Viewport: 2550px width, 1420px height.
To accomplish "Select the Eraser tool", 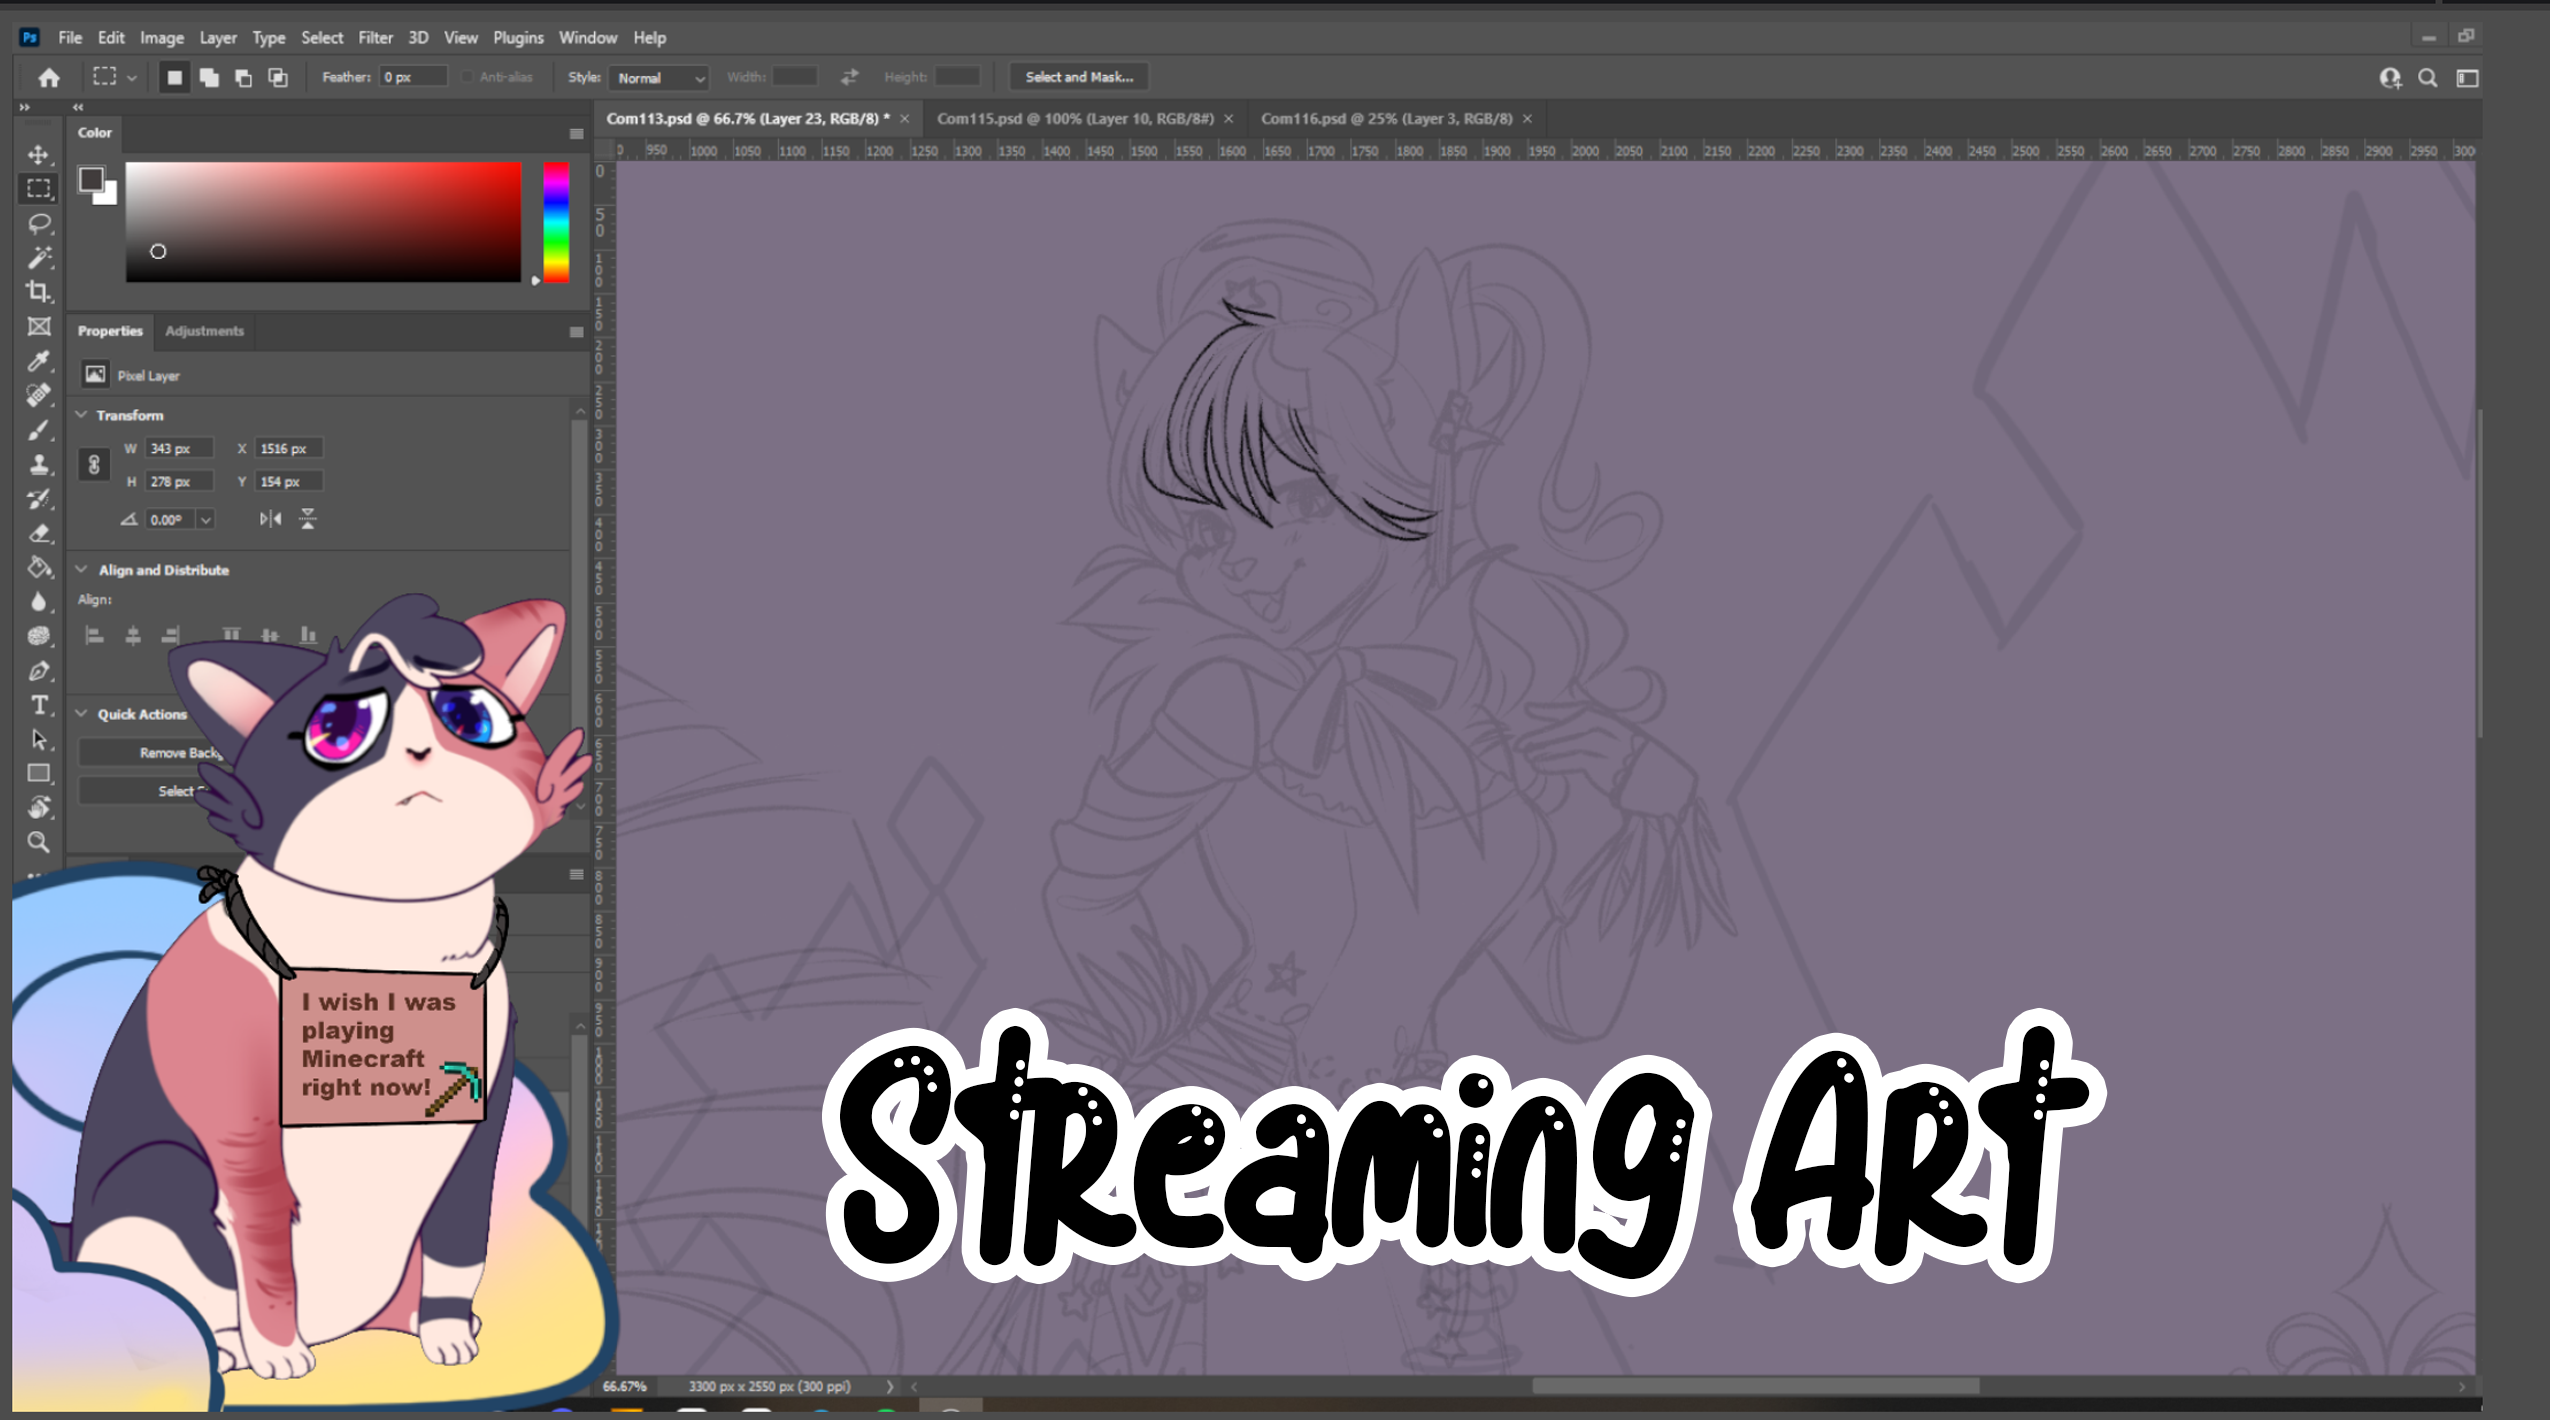I will coord(38,533).
